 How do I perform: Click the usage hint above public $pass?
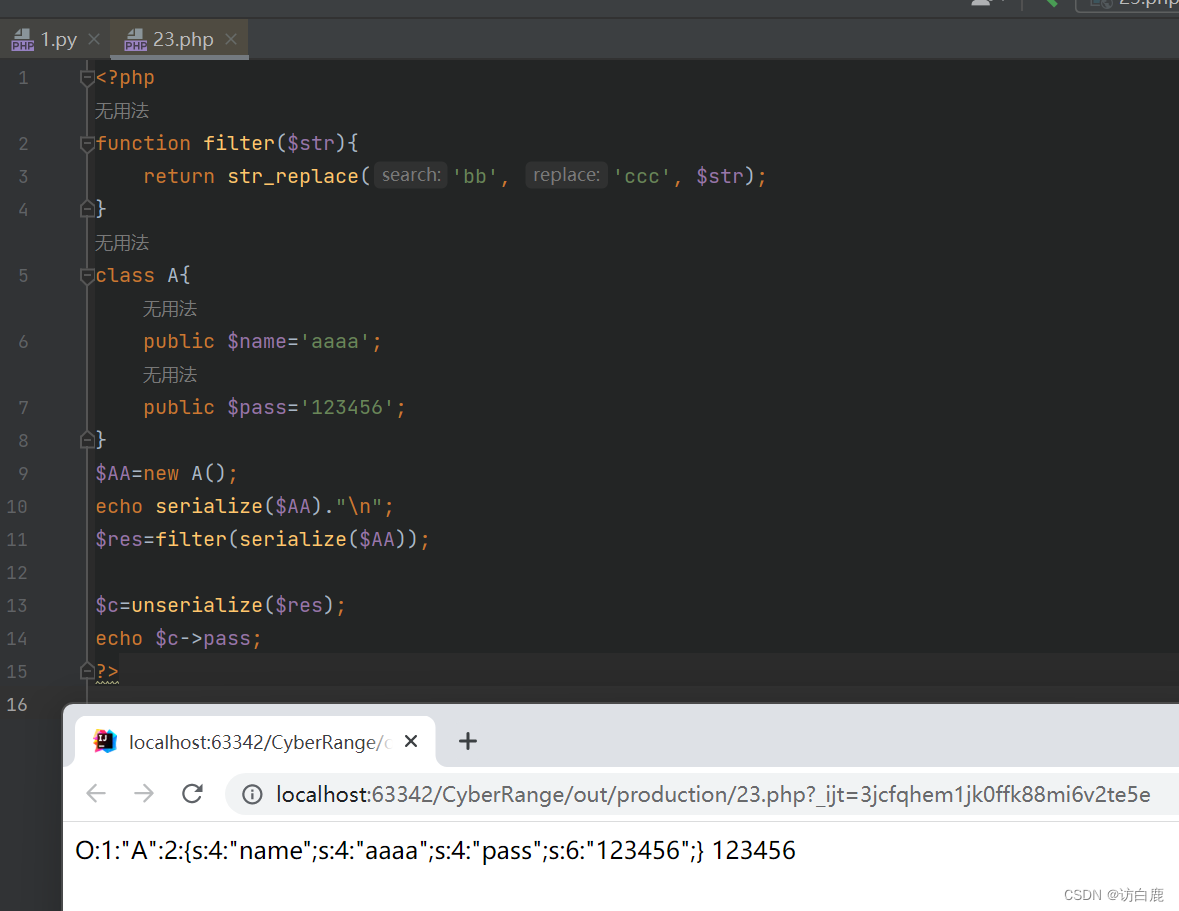[170, 375]
